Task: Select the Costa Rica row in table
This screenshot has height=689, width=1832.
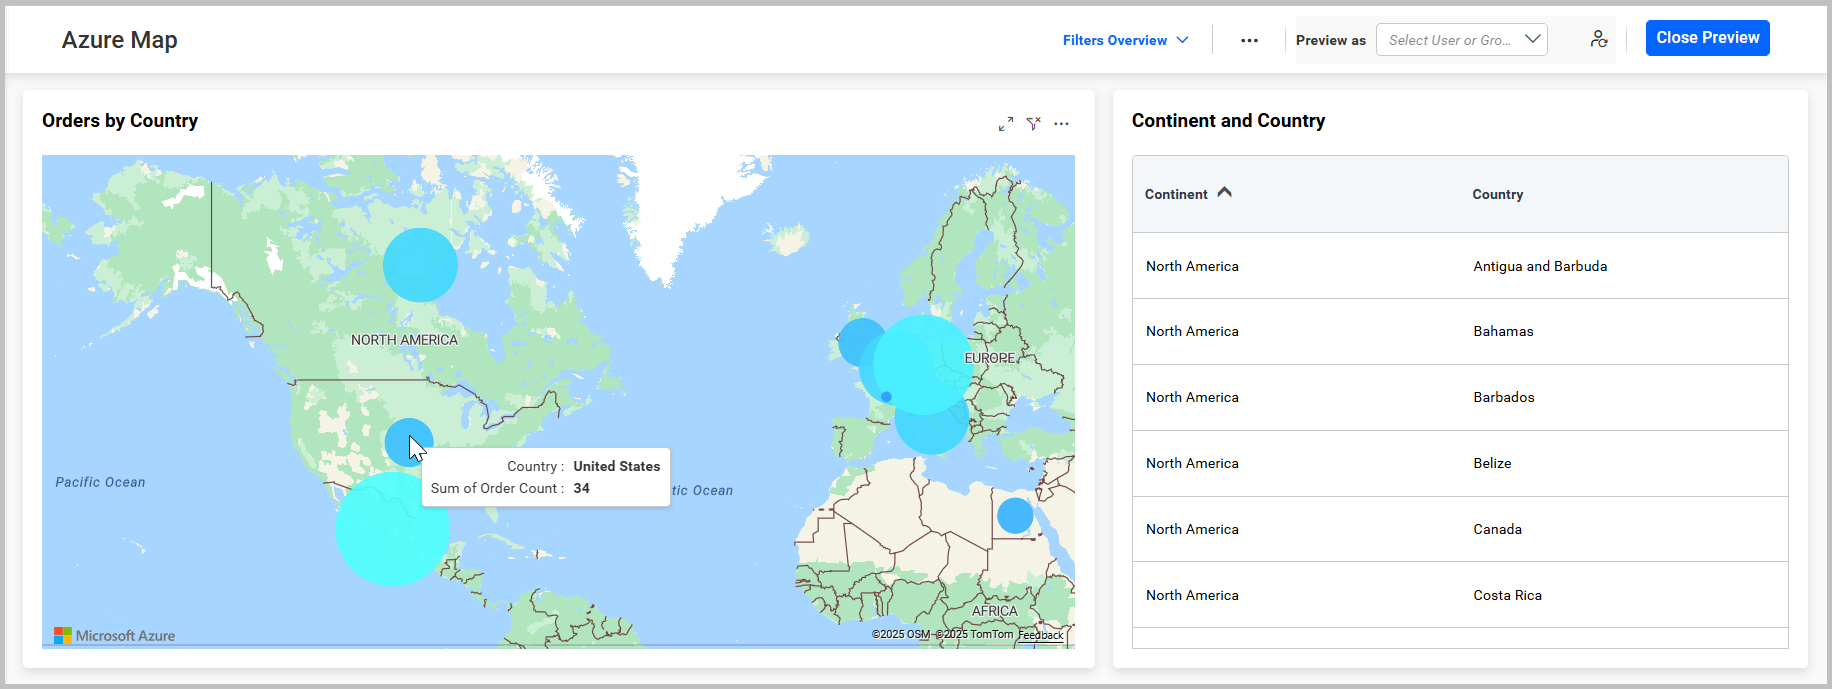Action: (x=1459, y=595)
